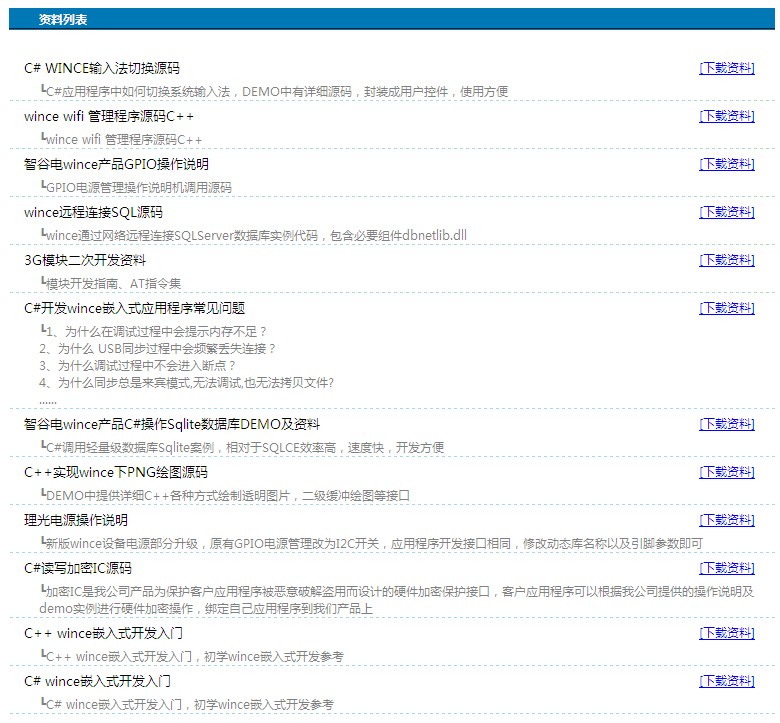This screenshot has width=780, height=723.
Task: Download the Sqlite数据库DEMO及资料 resource
Action: click(727, 424)
